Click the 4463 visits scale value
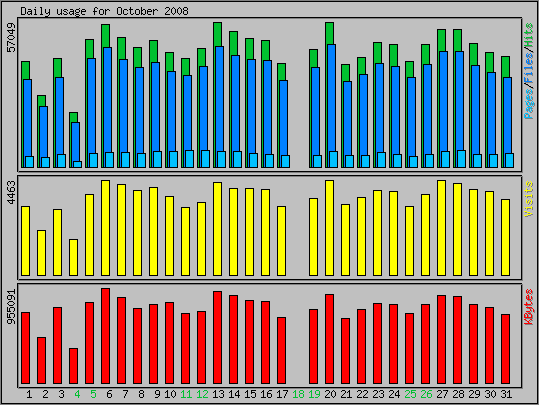Viewport: 539px width, 405px height. click(x=11, y=193)
